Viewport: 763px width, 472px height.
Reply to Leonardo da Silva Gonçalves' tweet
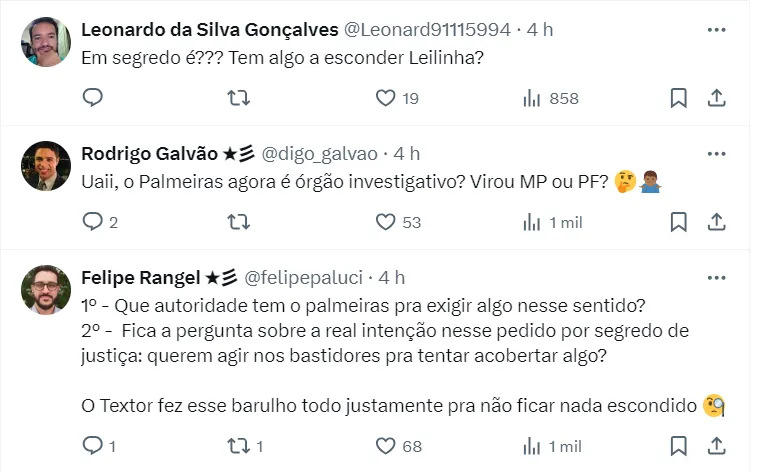tap(93, 98)
